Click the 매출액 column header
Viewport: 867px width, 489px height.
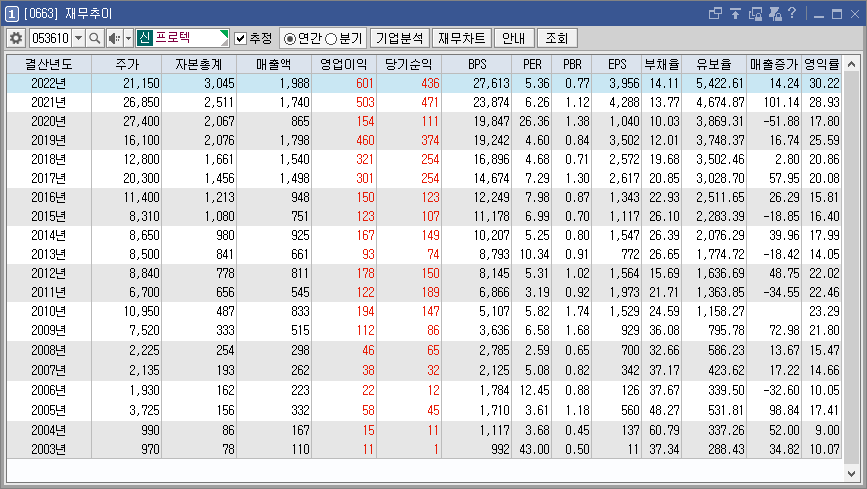click(274, 64)
